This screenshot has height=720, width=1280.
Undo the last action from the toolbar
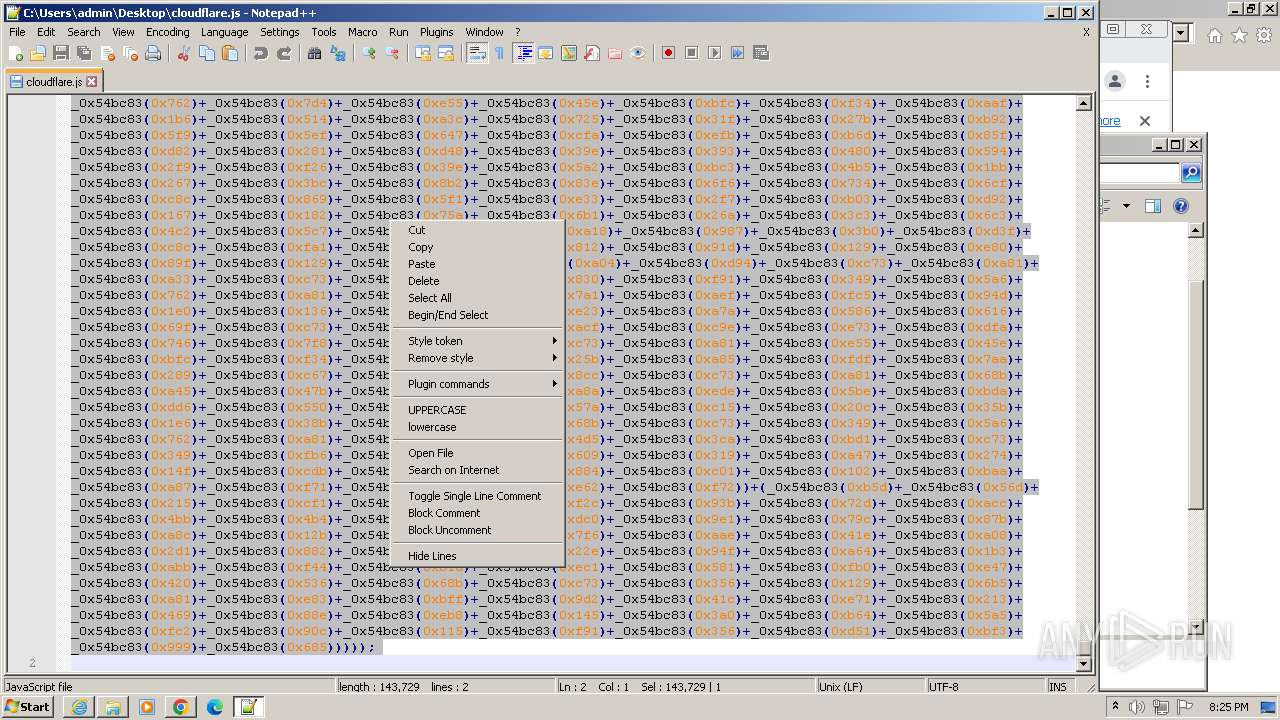click(x=261, y=53)
